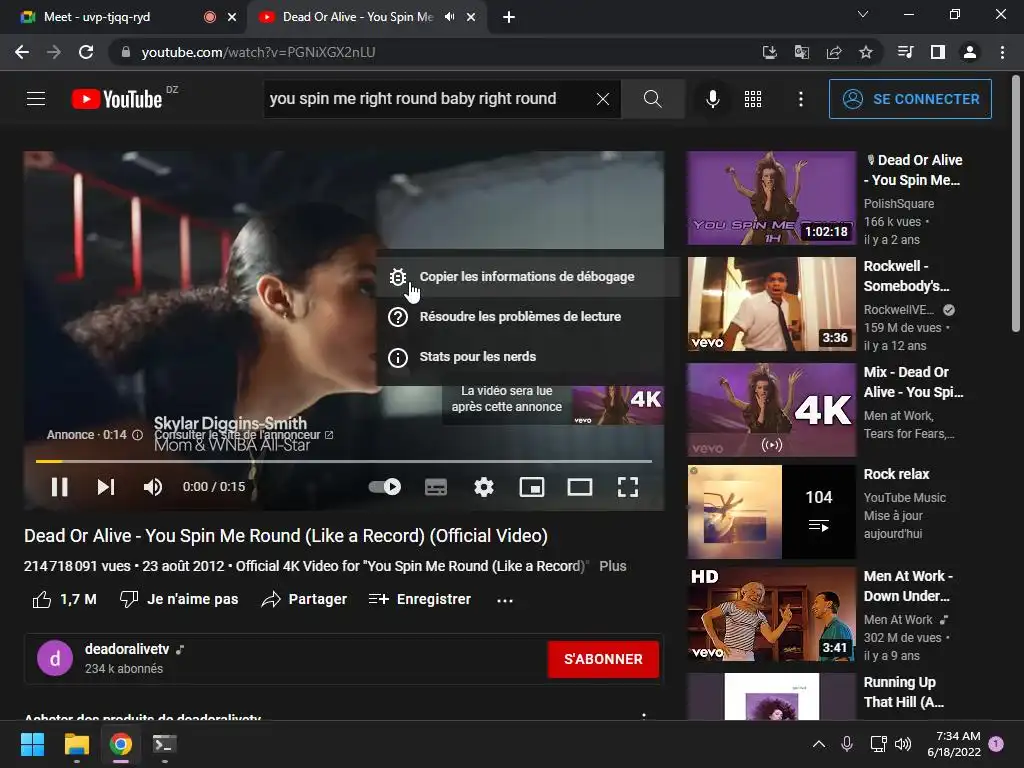
Task: Open Chrome three-dot menu
Action: [1002, 52]
